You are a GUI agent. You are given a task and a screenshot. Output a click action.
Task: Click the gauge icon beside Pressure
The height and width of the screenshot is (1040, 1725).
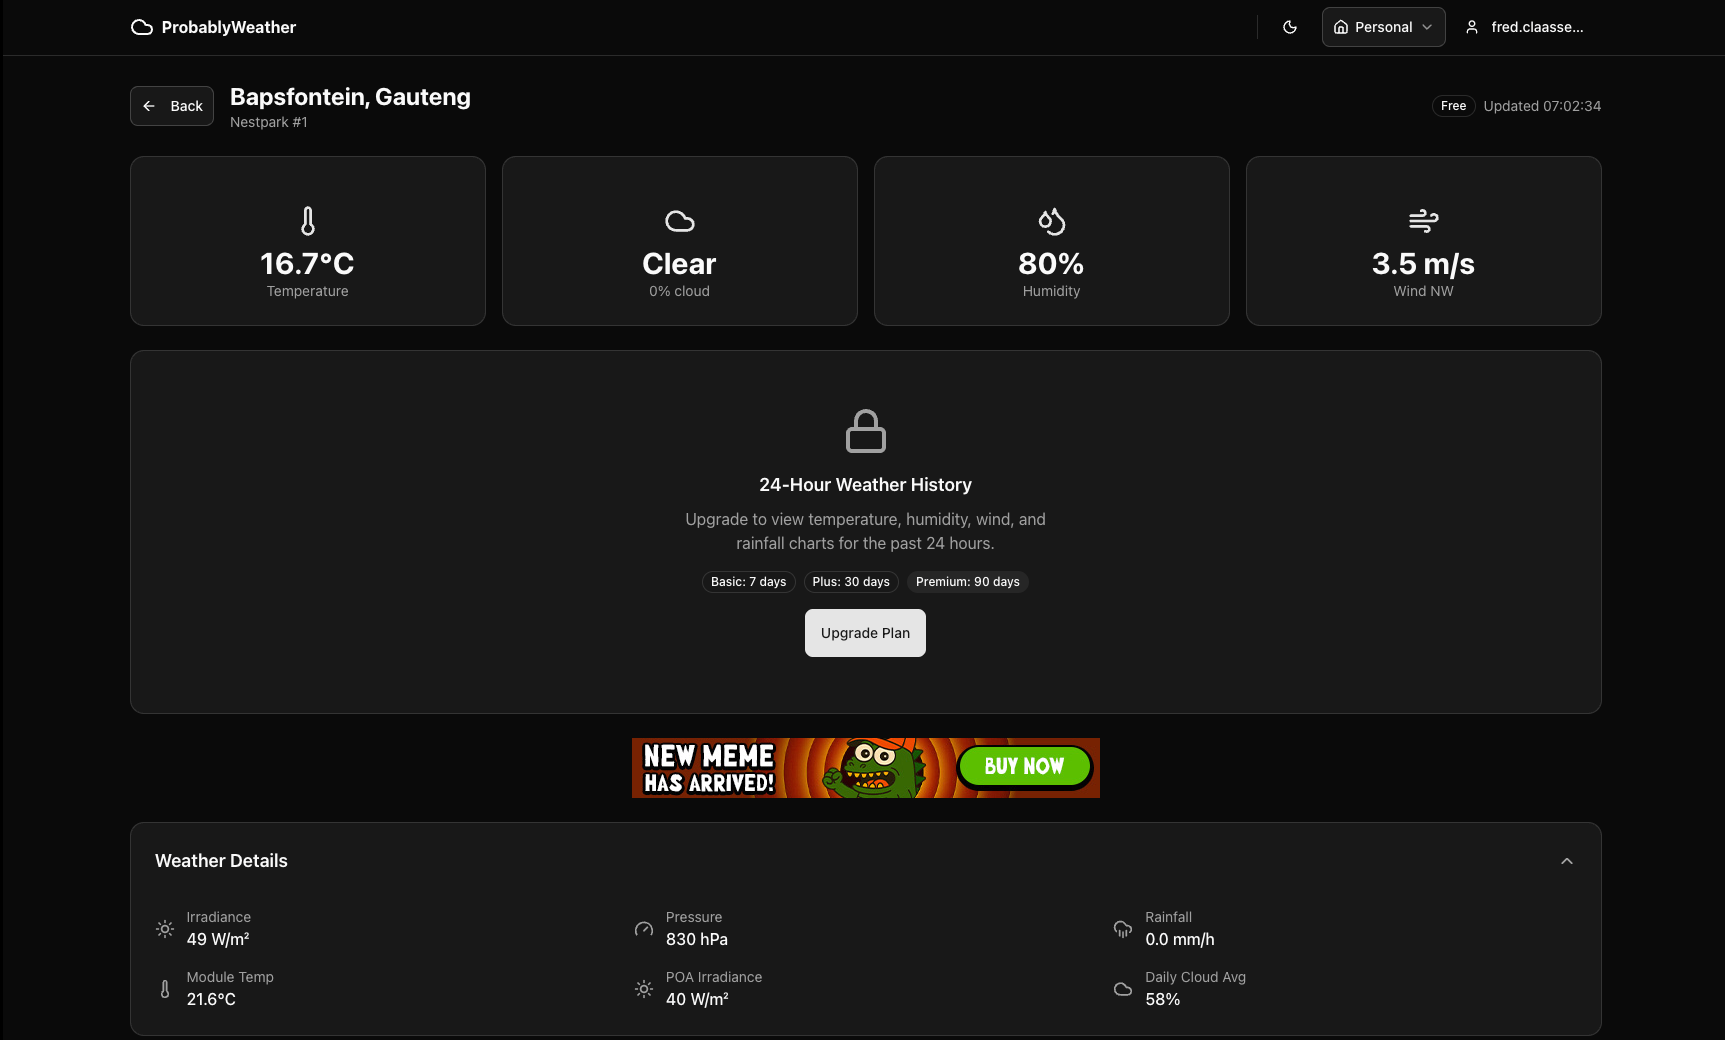pos(644,929)
